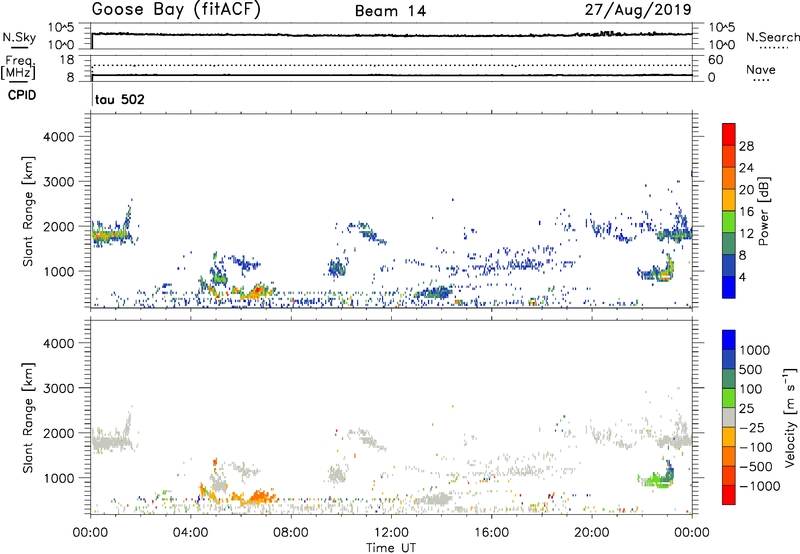Pick the gray segment of Velocity color bar

coord(729,418)
